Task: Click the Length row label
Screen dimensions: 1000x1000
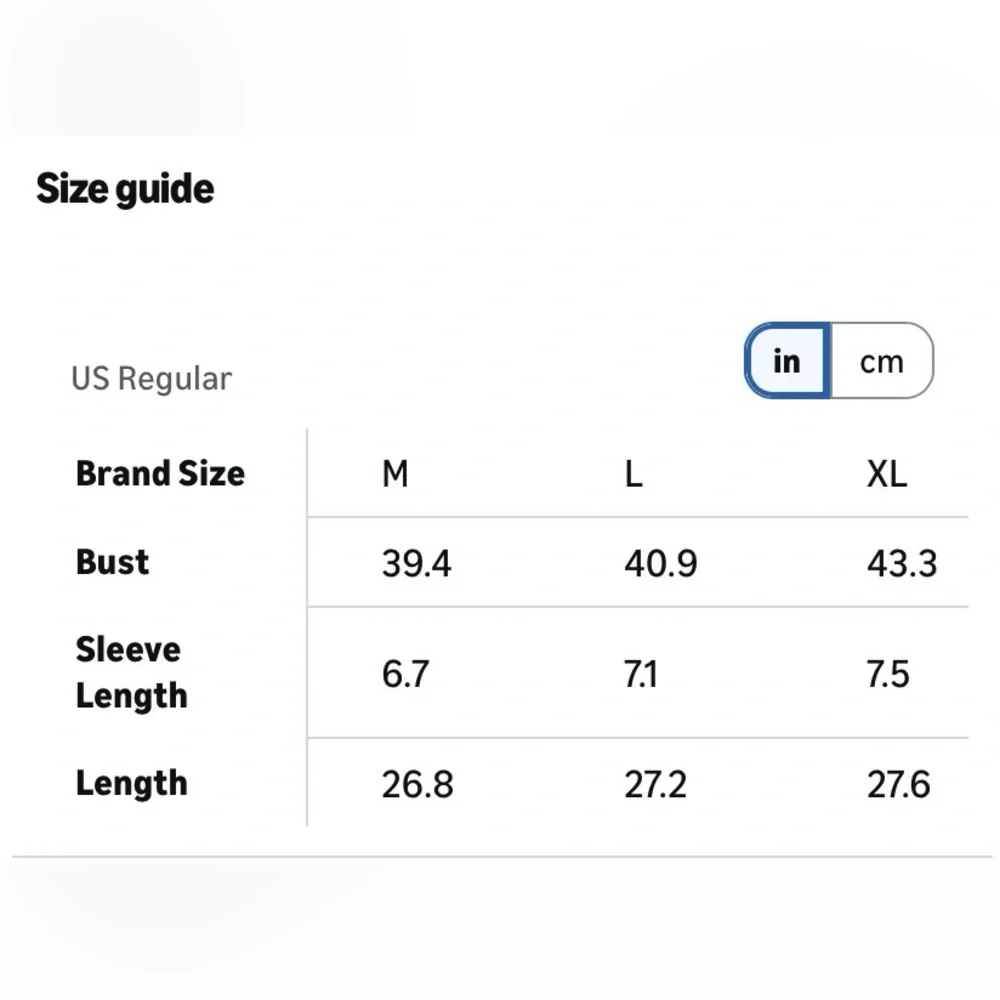Action: tap(131, 783)
